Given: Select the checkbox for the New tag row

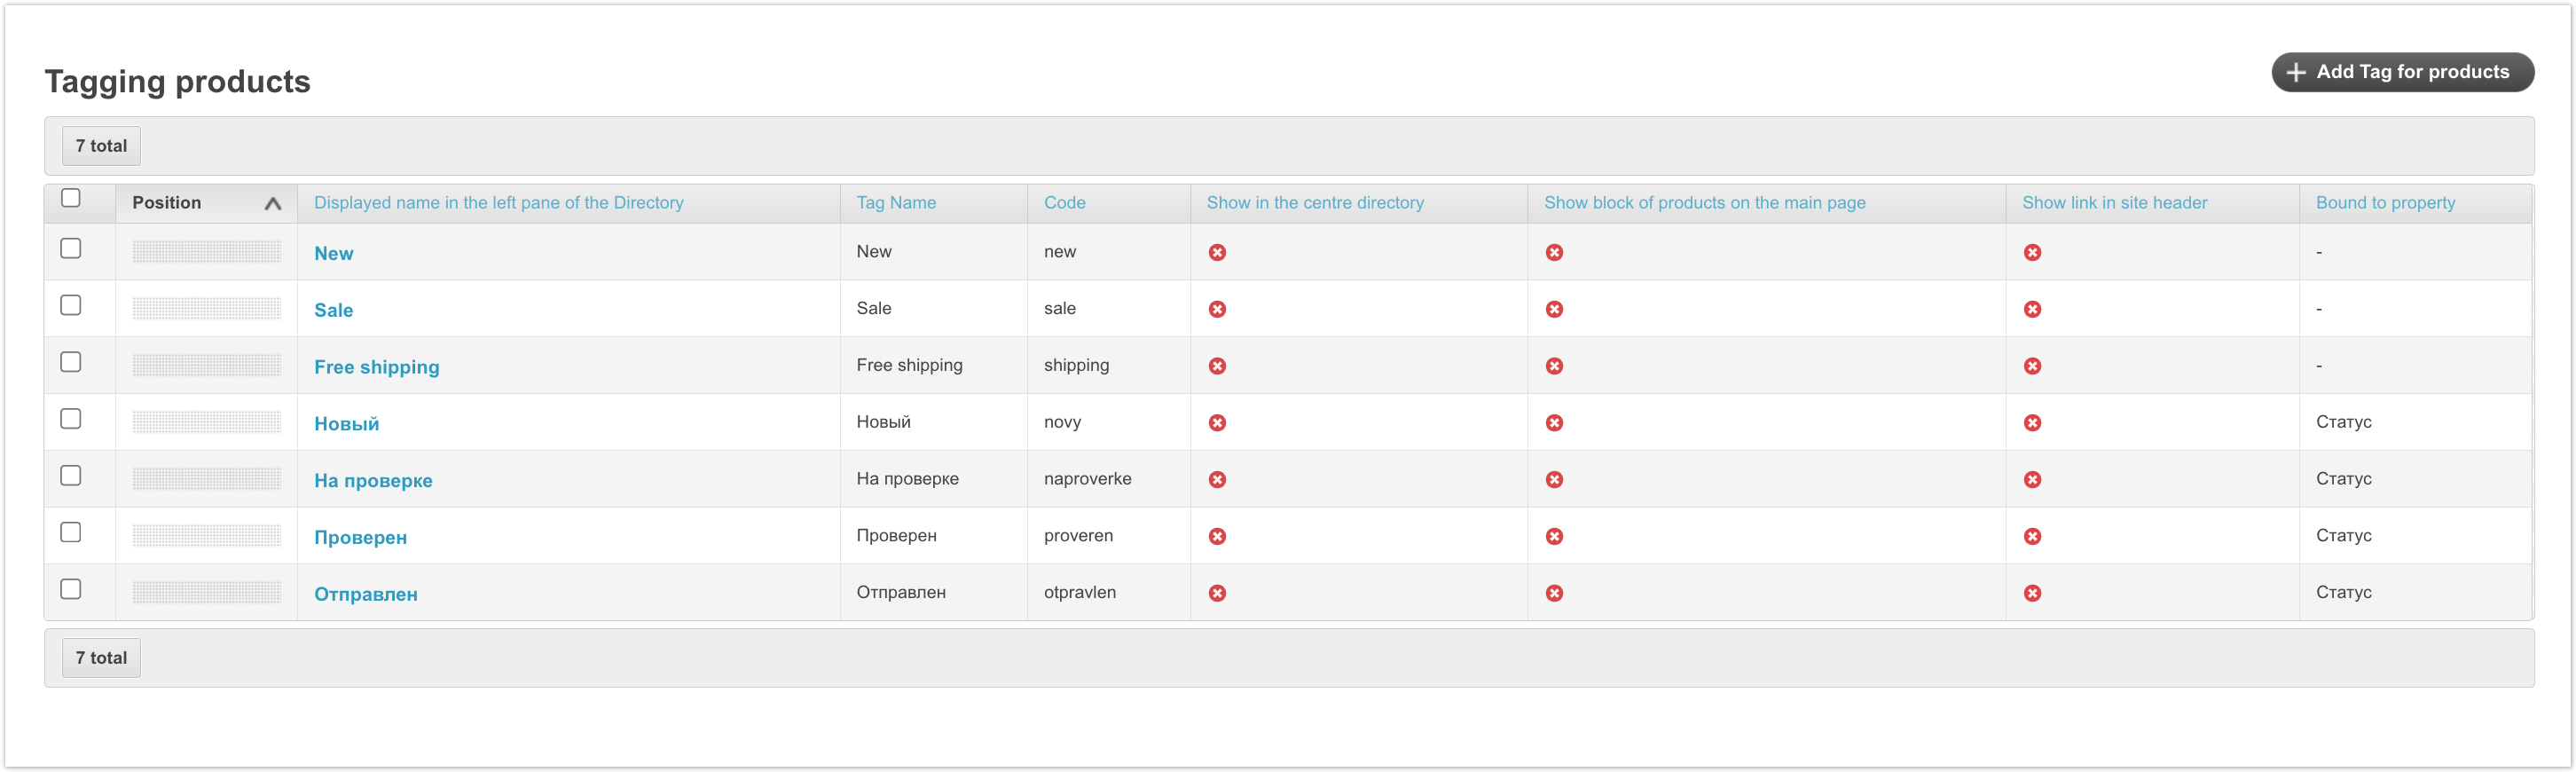Looking at the screenshot, I should point(71,248).
